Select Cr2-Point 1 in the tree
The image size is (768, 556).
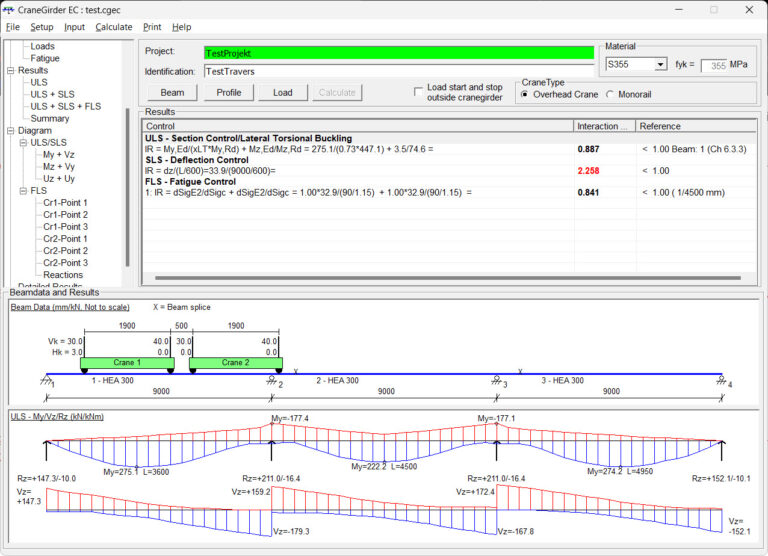point(65,239)
